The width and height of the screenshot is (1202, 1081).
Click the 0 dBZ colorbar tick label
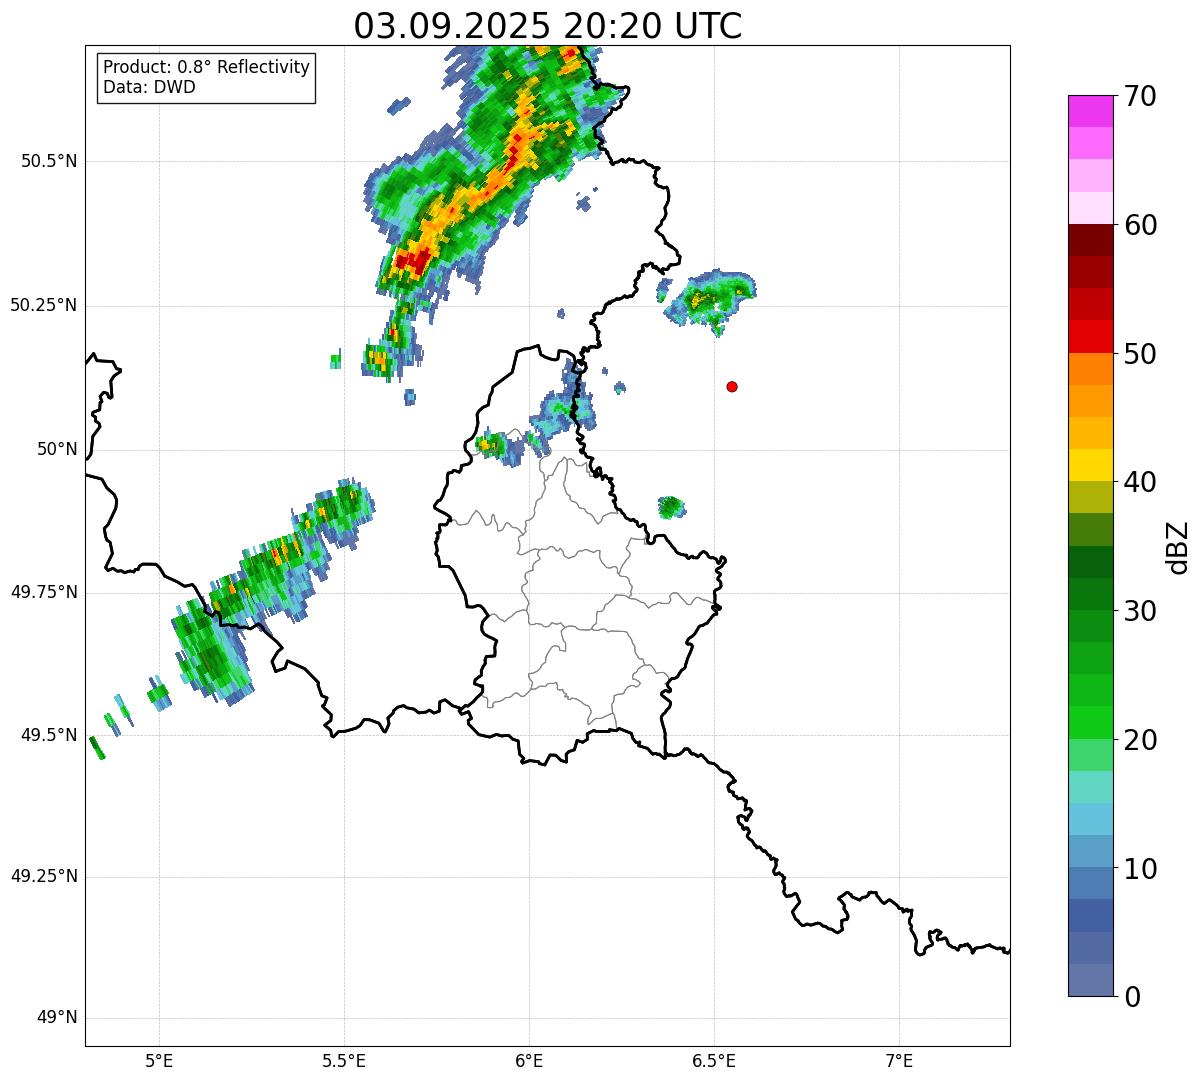coord(1132,997)
